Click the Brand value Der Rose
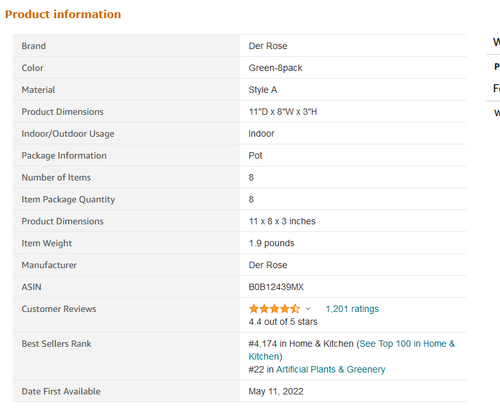The image size is (500, 419). click(268, 46)
